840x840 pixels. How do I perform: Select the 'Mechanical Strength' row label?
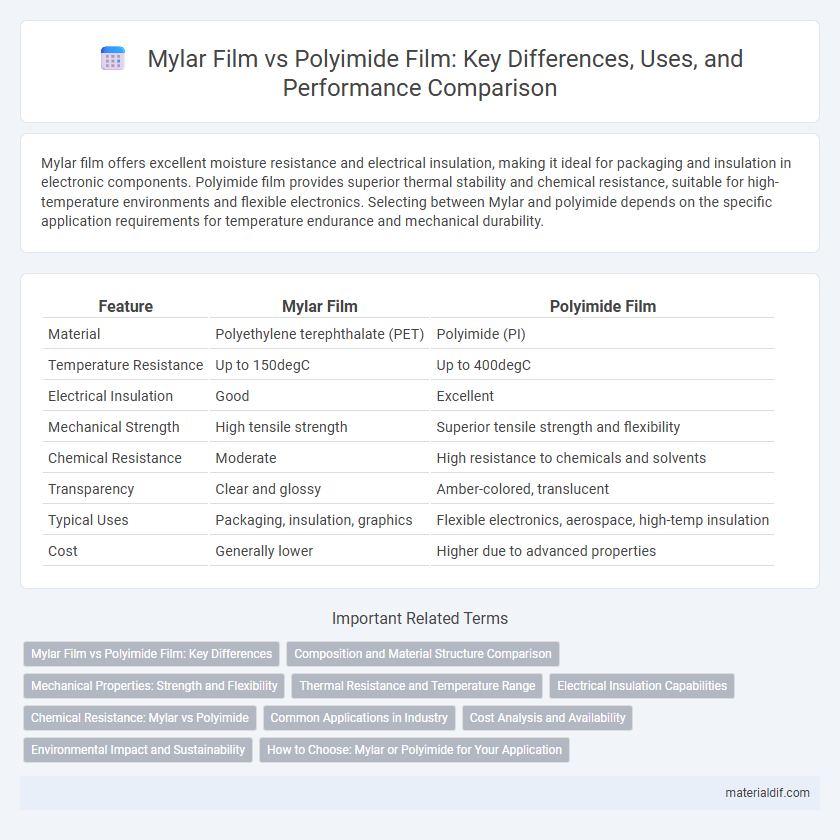114,428
